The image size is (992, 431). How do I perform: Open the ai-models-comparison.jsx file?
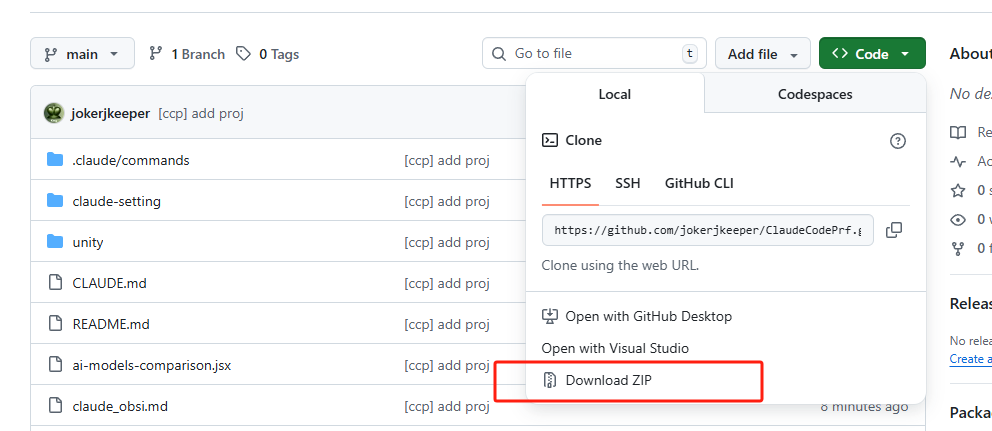pyautogui.click(x=152, y=365)
